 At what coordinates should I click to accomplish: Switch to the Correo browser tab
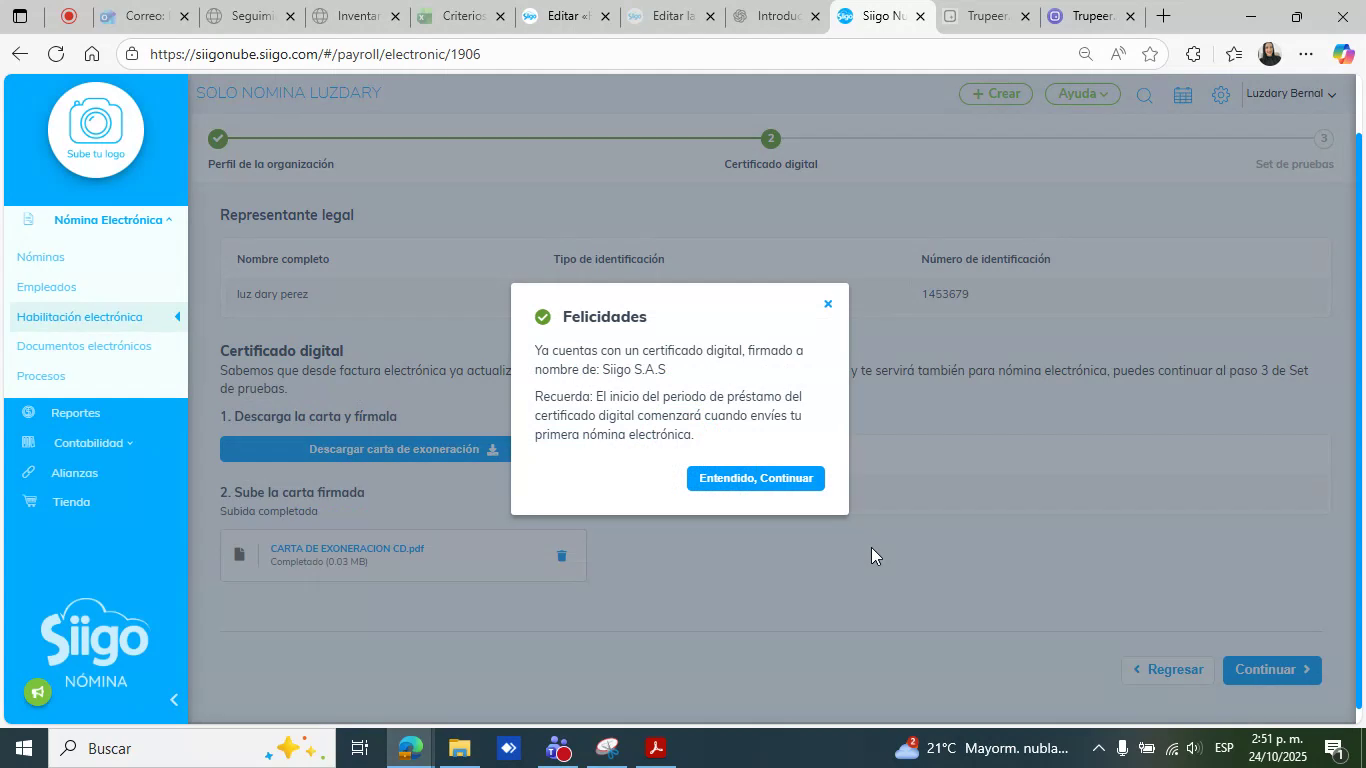point(144,16)
